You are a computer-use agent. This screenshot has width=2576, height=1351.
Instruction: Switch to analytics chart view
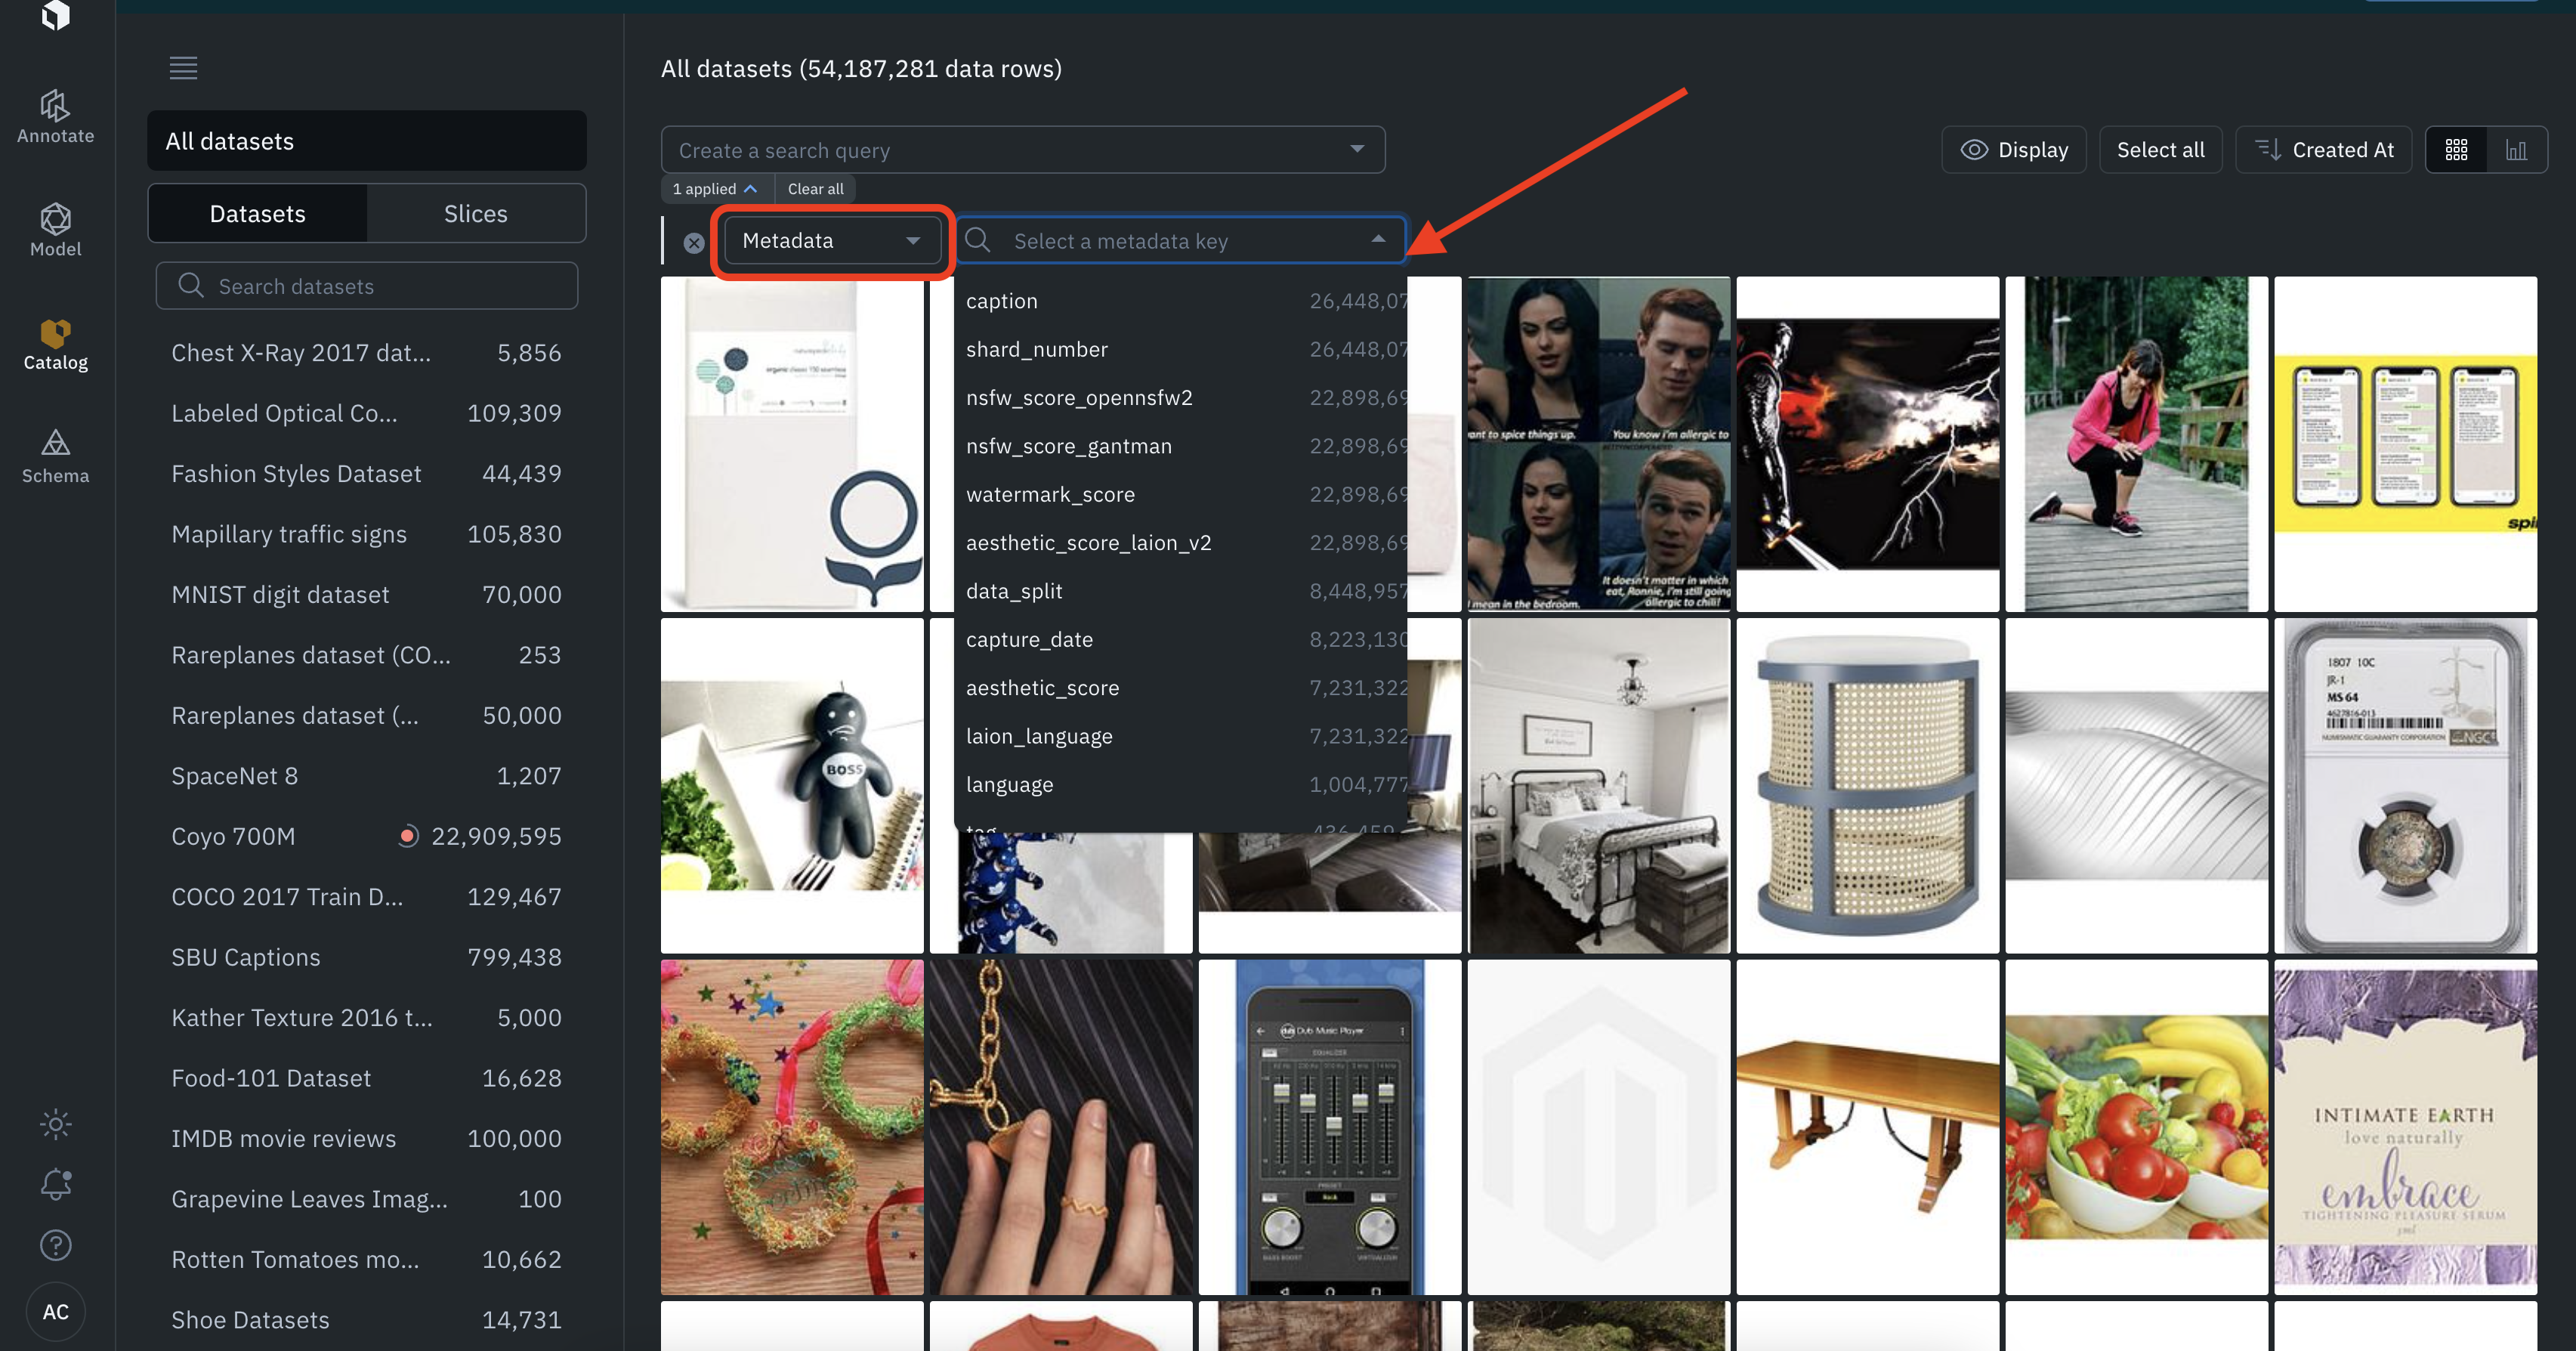pos(2516,150)
